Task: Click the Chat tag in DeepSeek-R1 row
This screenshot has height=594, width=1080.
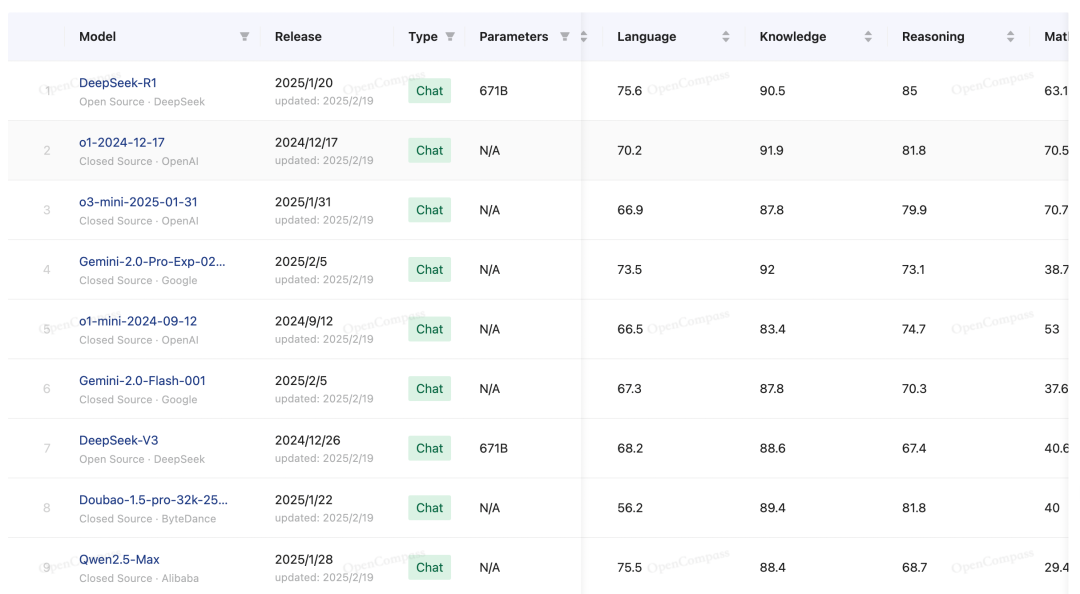Action: tap(429, 91)
